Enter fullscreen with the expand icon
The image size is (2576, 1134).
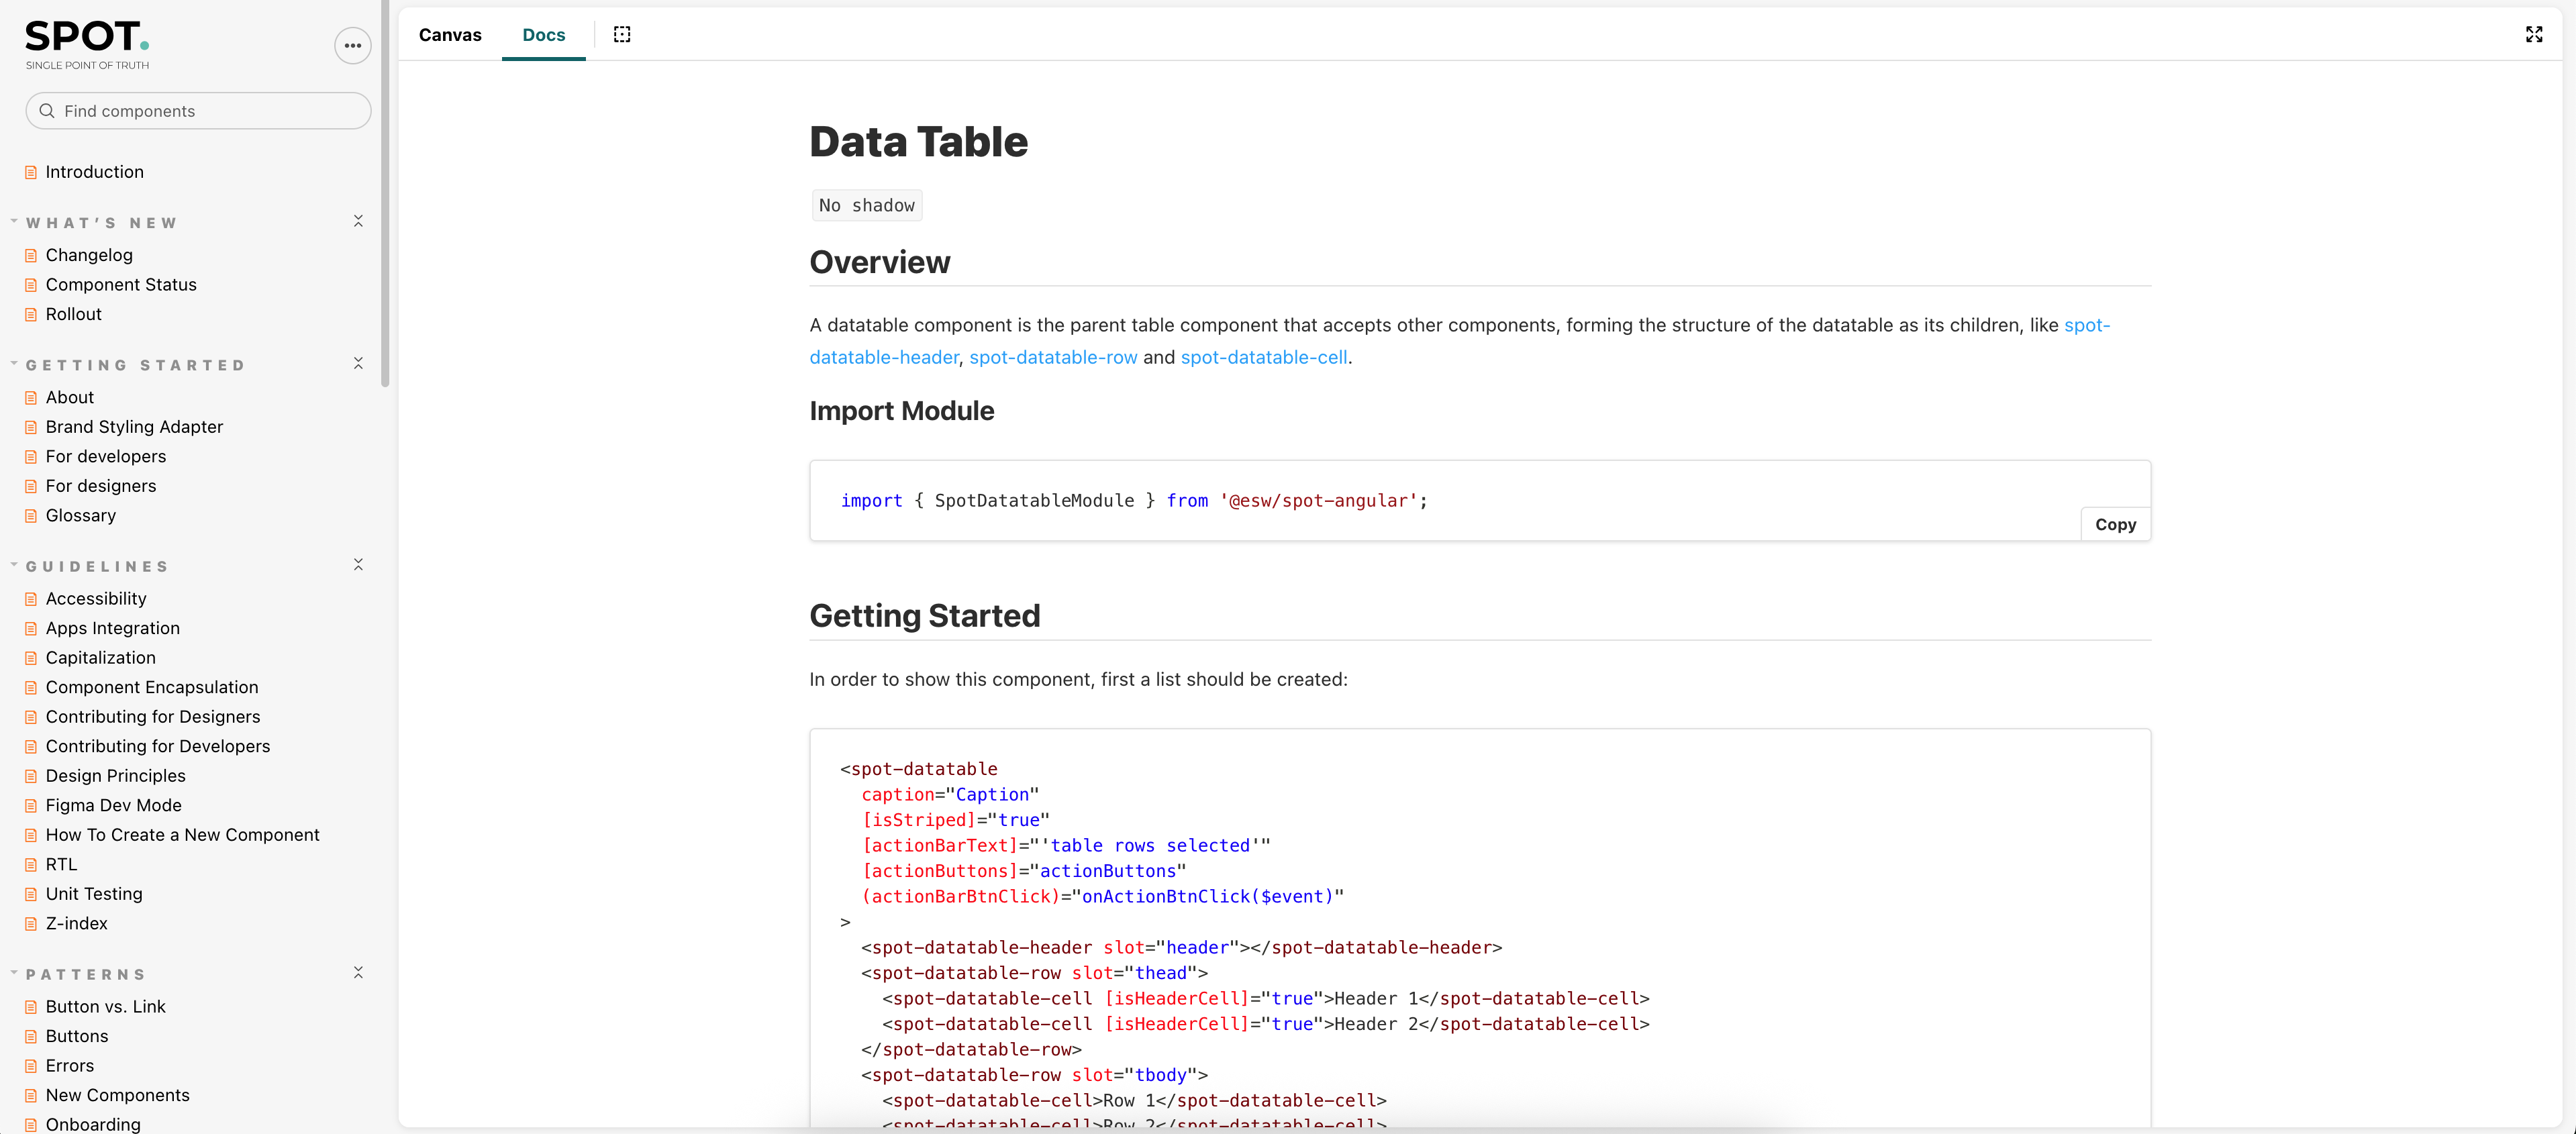[x=2533, y=35]
